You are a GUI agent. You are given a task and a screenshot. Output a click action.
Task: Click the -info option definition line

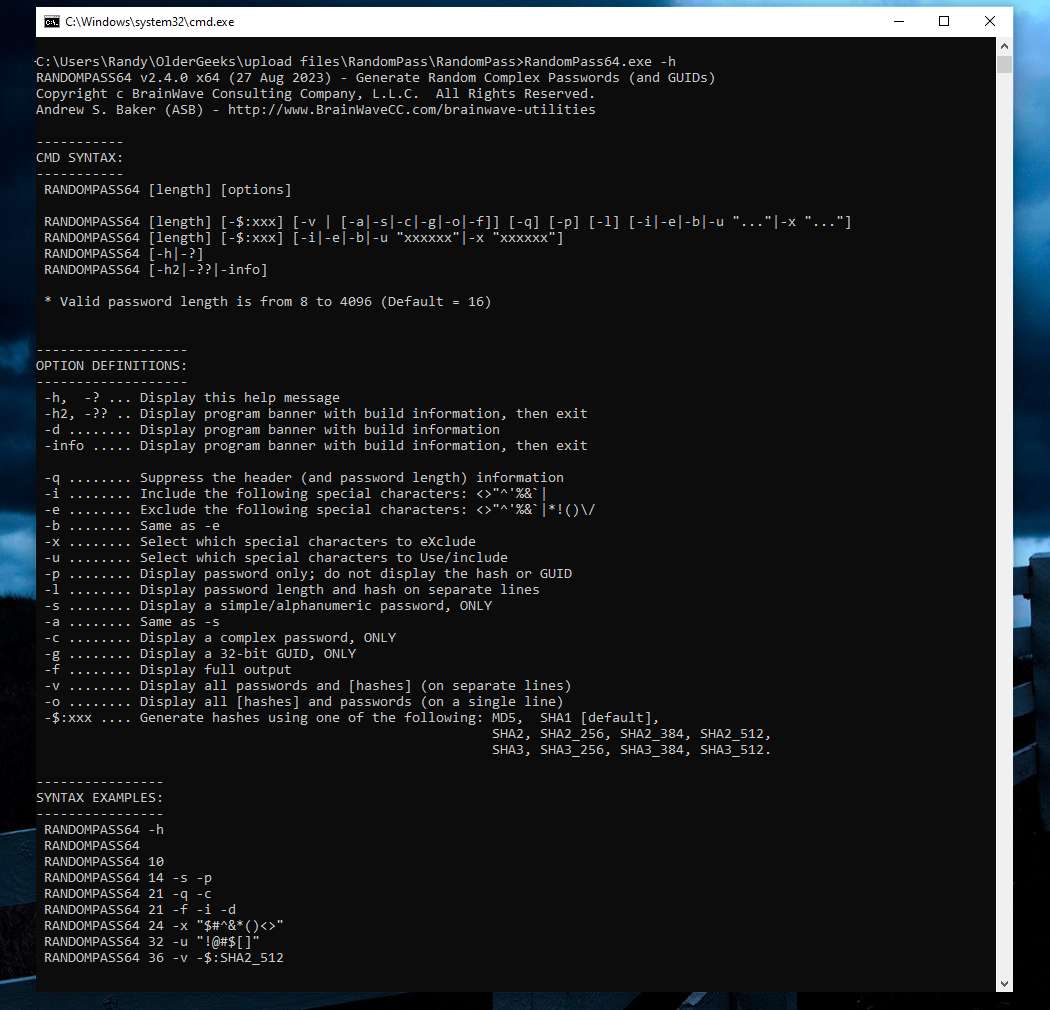[x=316, y=446]
